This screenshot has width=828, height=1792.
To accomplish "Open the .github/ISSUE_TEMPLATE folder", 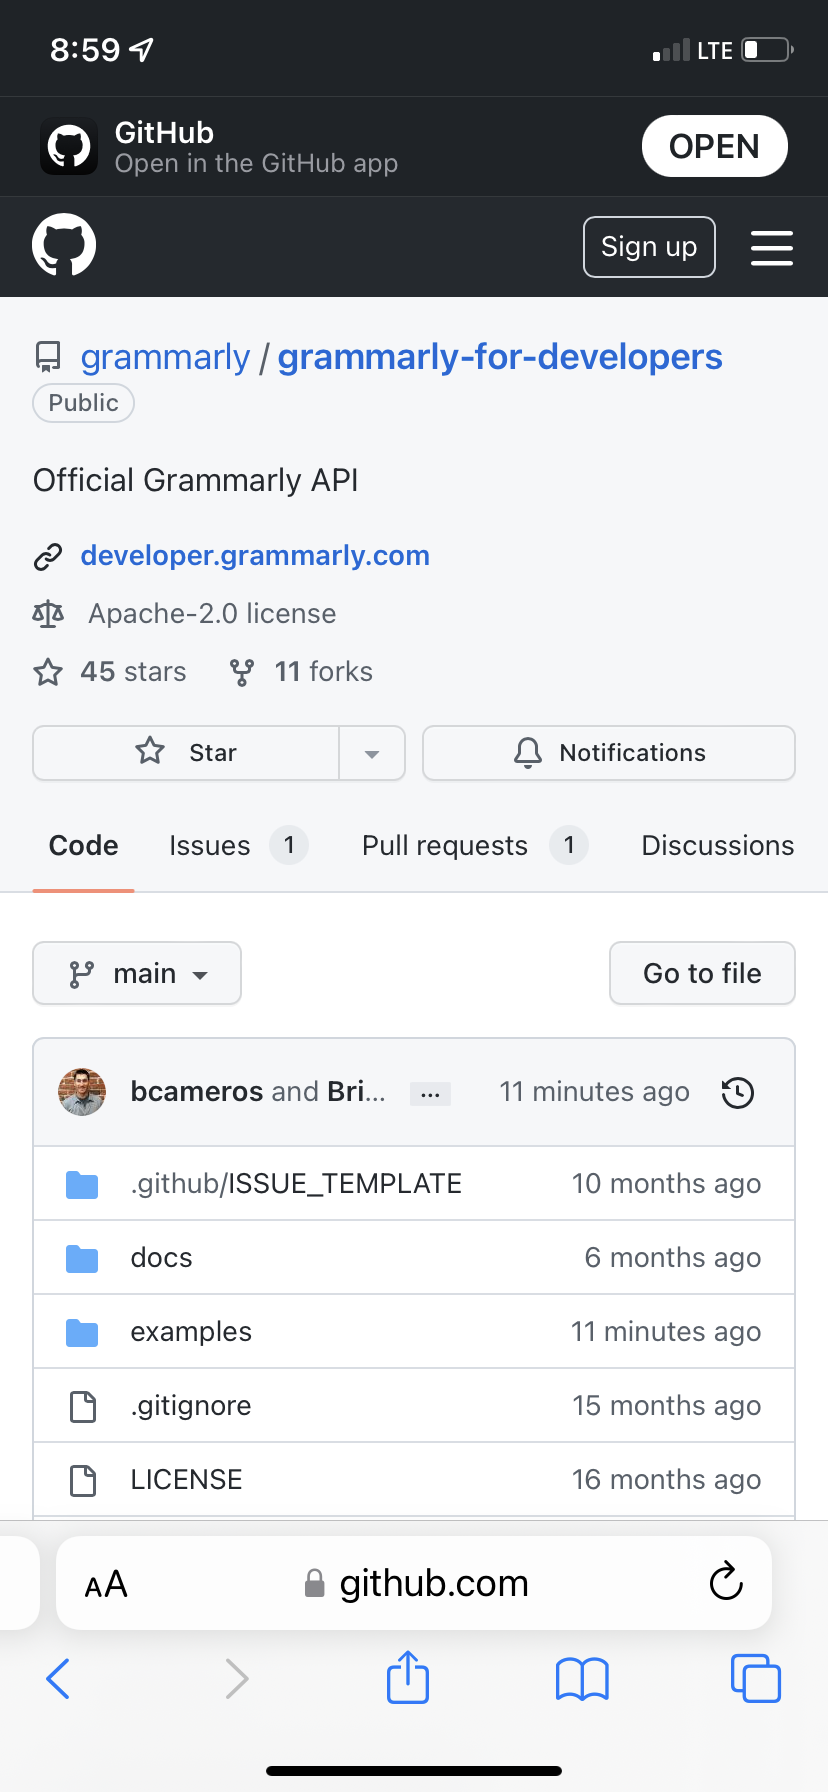I will click(296, 1184).
